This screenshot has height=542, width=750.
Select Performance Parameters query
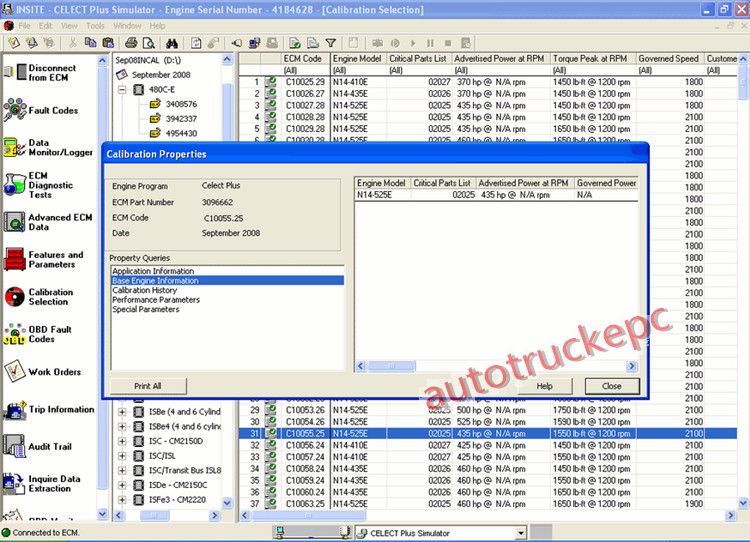(156, 299)
